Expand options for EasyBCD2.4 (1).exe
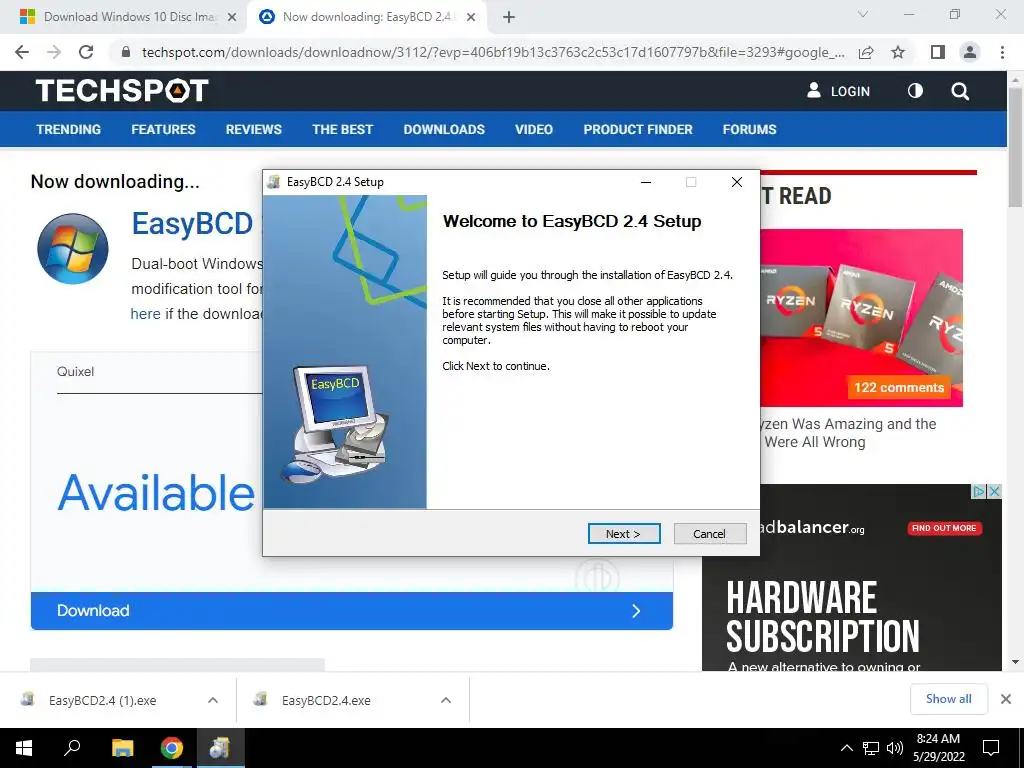 (213, 700)
